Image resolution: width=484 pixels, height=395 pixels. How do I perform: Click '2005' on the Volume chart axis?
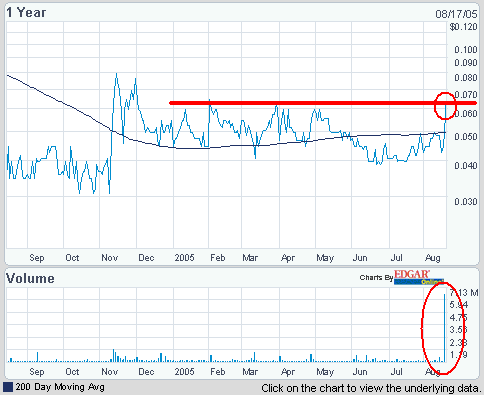point(184,372)
